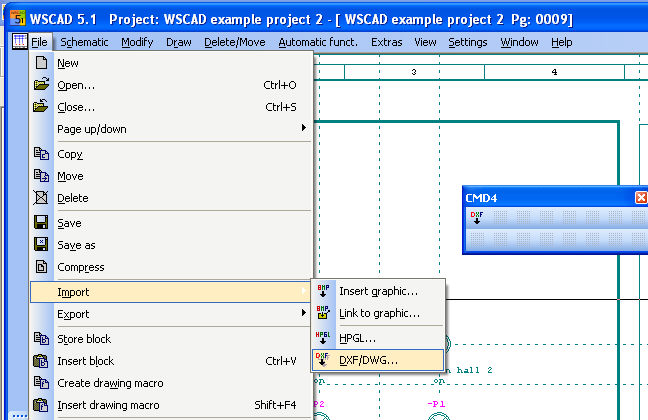
Task: Click the BMP Link to graphic icon
Action: (323, 313)
